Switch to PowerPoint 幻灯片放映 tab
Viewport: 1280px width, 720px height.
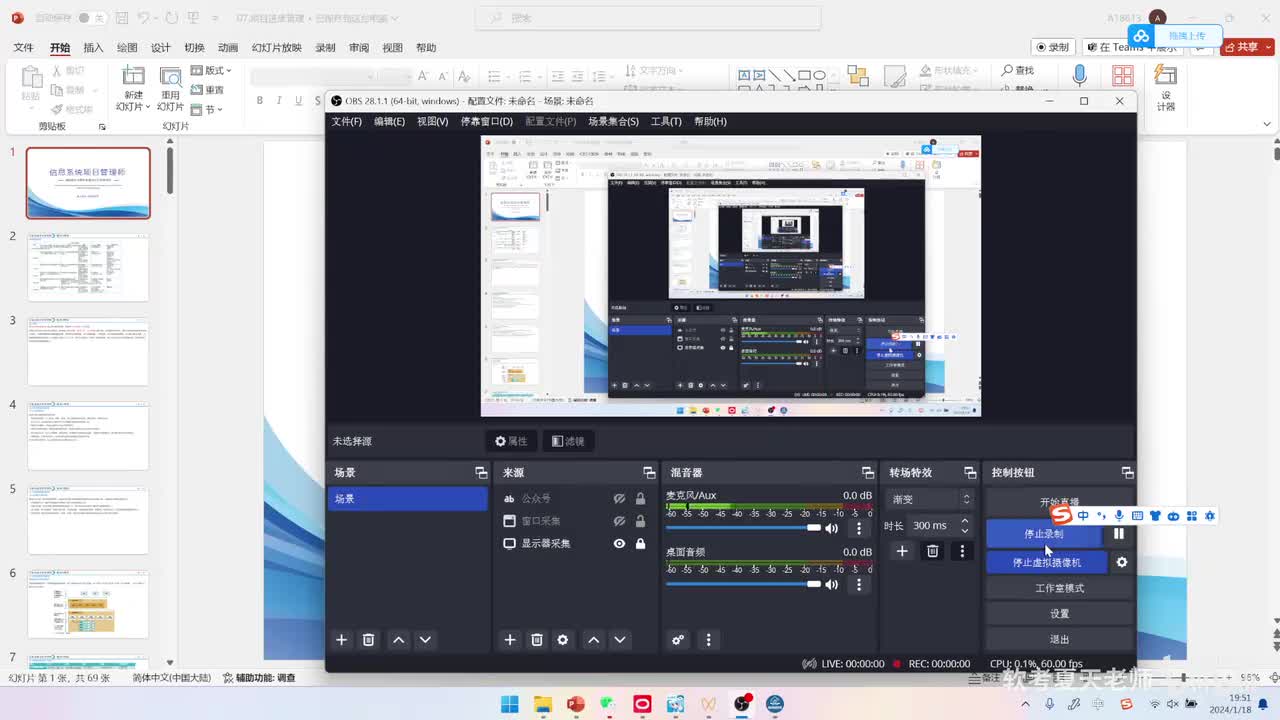(276, 48)
